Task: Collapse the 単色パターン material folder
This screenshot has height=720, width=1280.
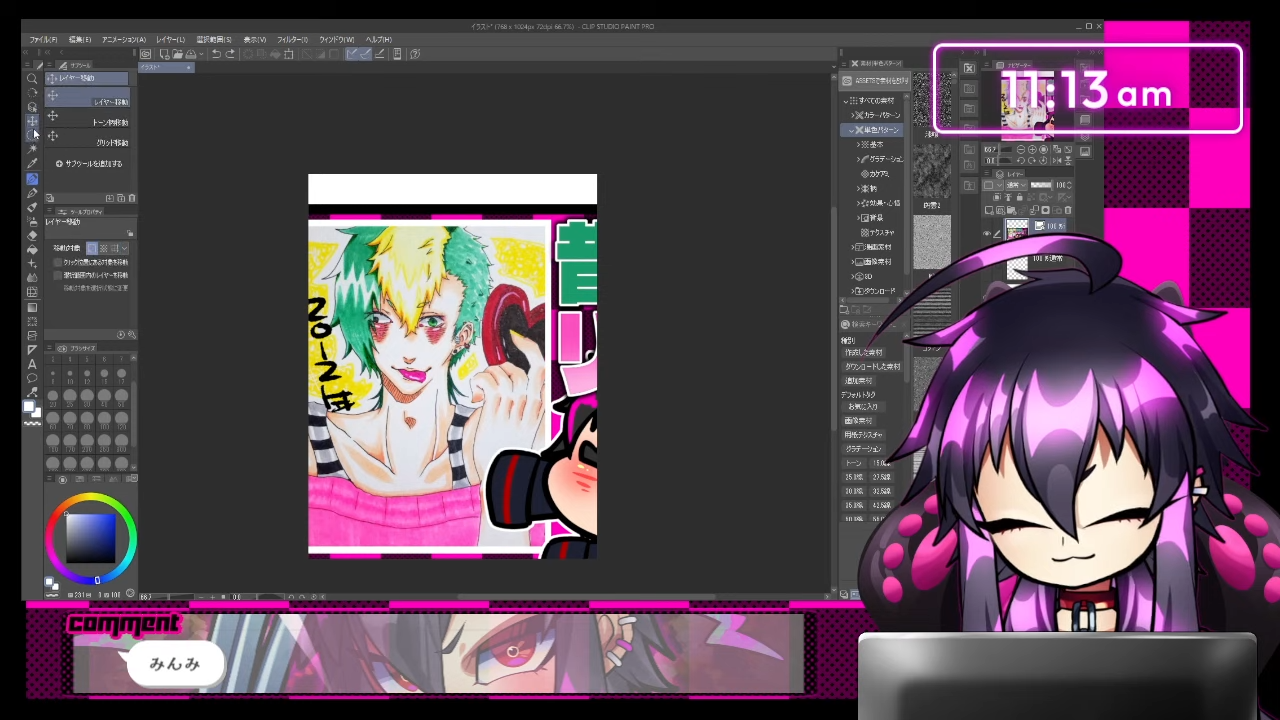Action: tap(851, 130)
